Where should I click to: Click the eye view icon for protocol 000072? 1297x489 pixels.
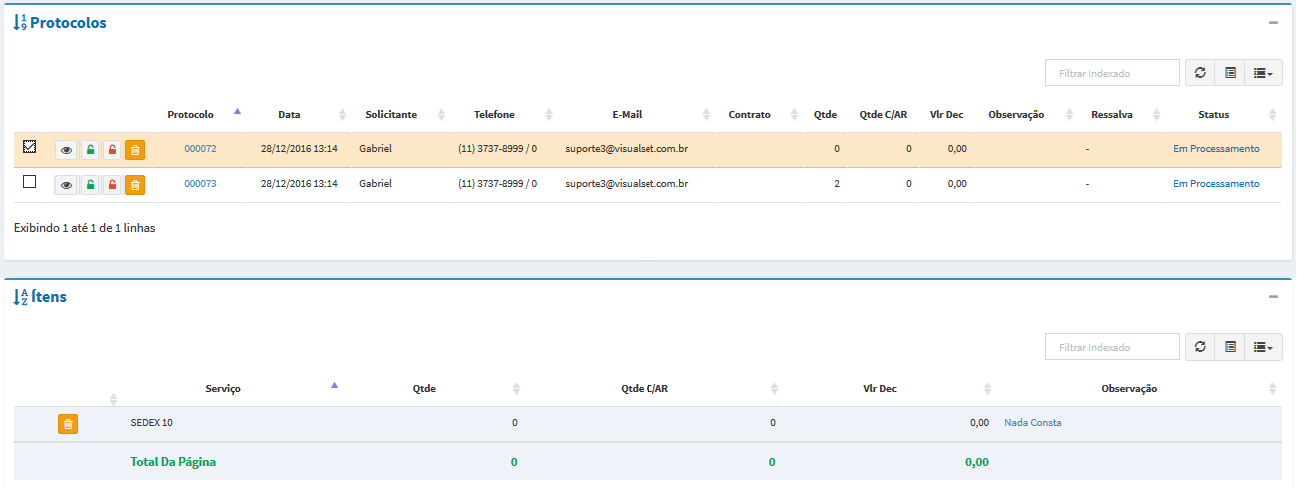coord(67,150)
